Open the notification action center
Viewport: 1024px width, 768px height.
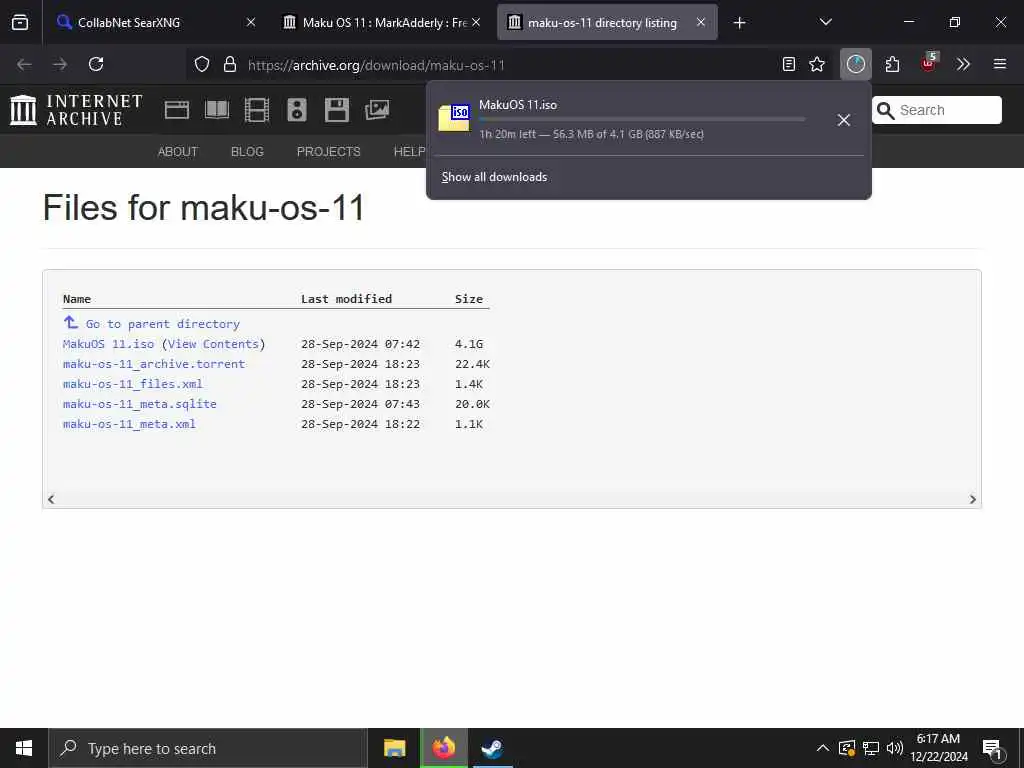[x=992, y=749]
